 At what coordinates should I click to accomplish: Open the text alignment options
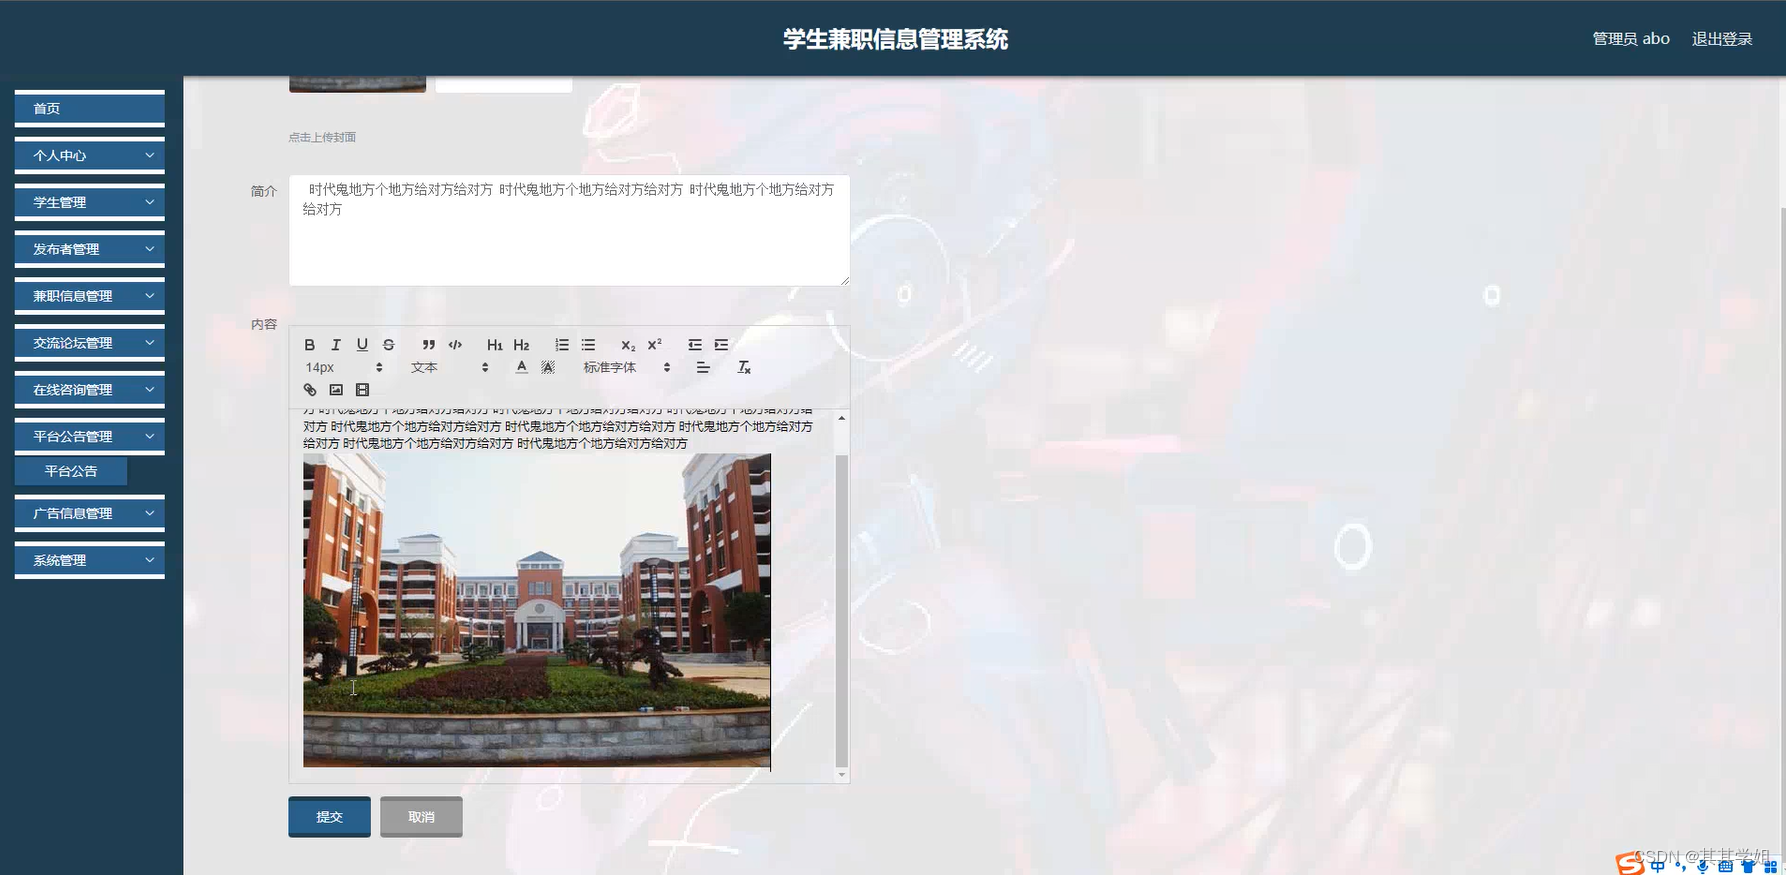click(x=703, y=367)
